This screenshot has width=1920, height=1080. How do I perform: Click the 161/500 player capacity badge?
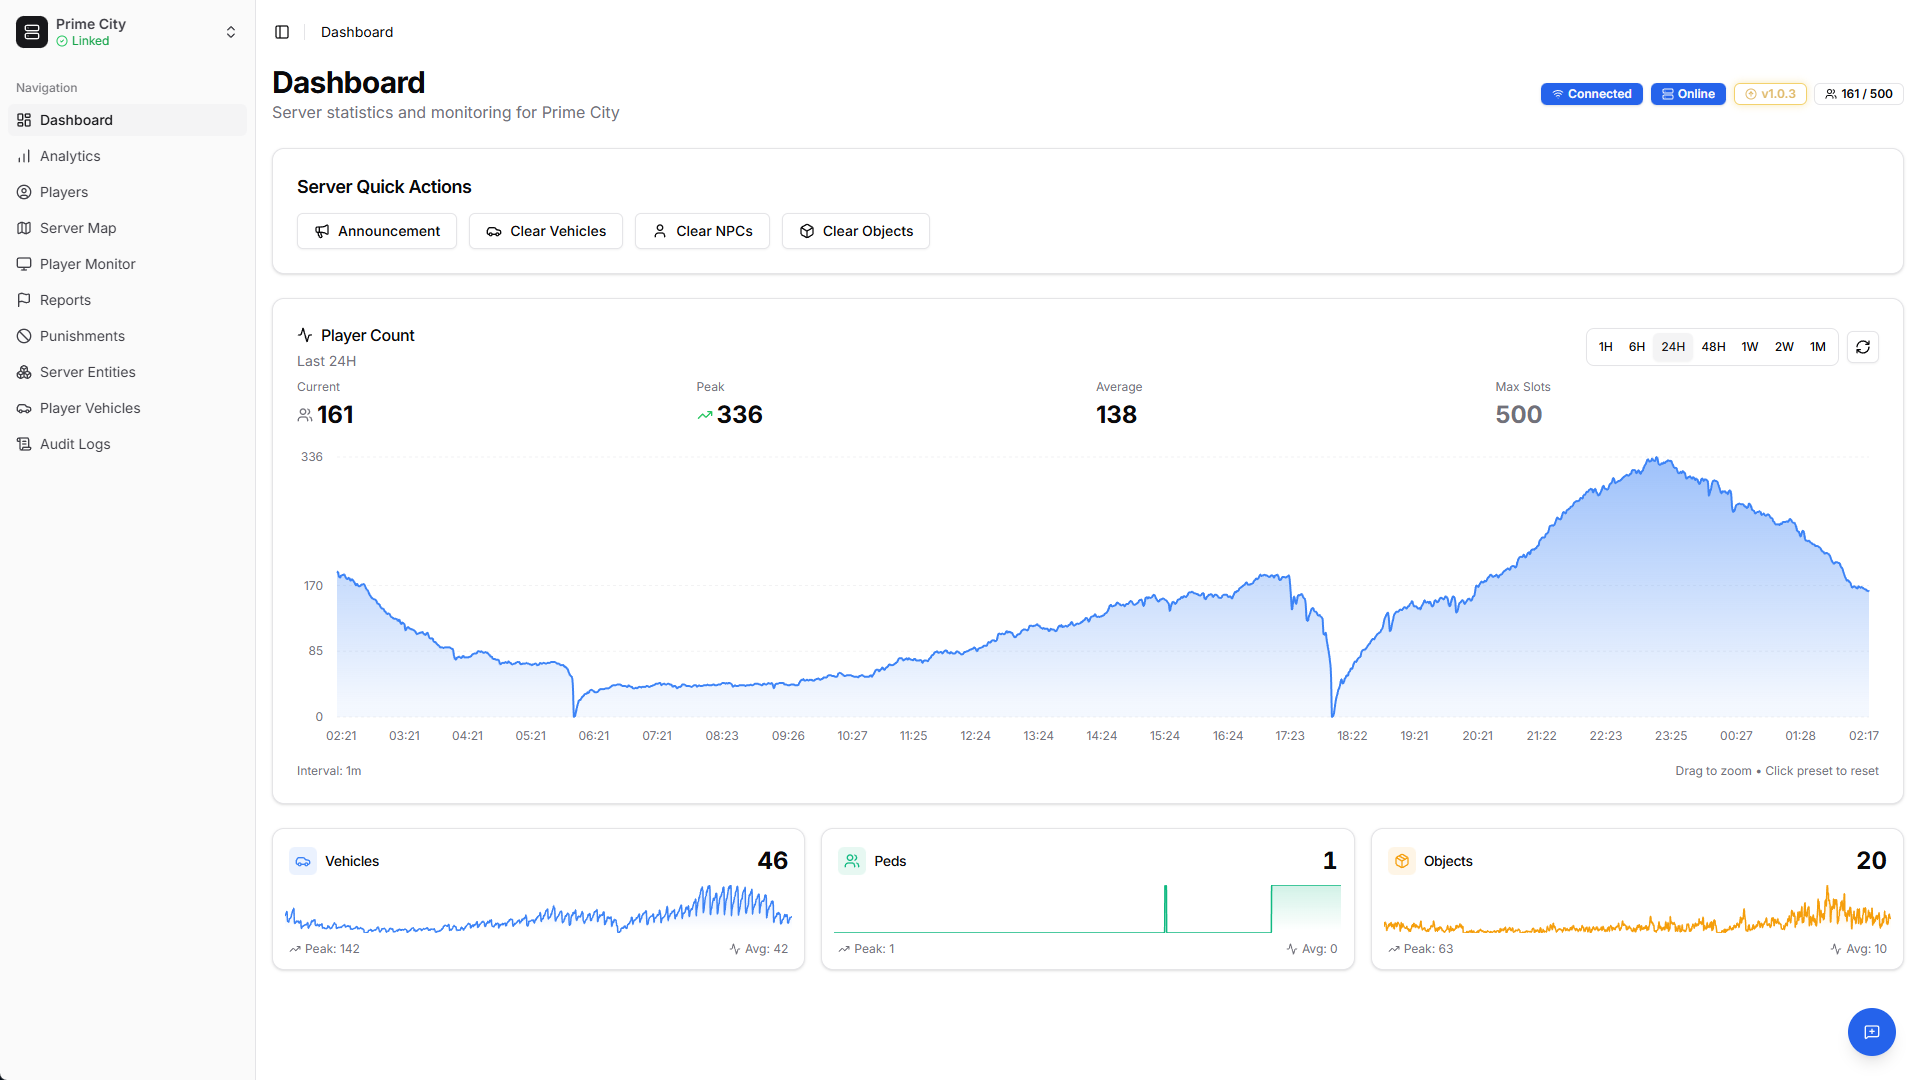pyautogui.click(x=1858, y=93)
